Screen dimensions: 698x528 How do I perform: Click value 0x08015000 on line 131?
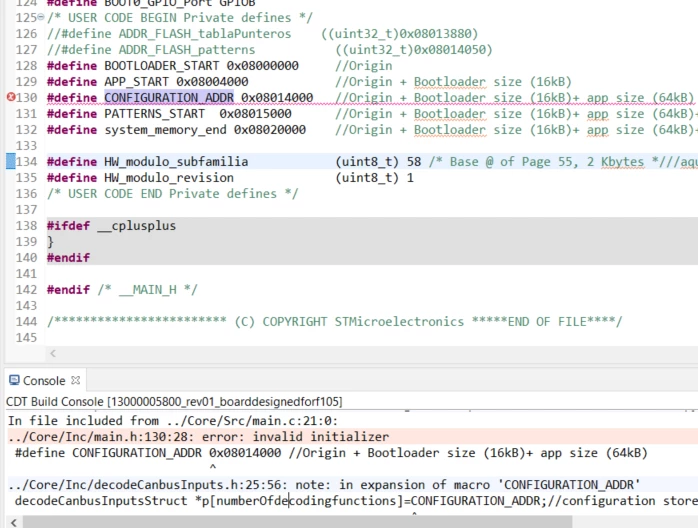[x=255, y=114]
